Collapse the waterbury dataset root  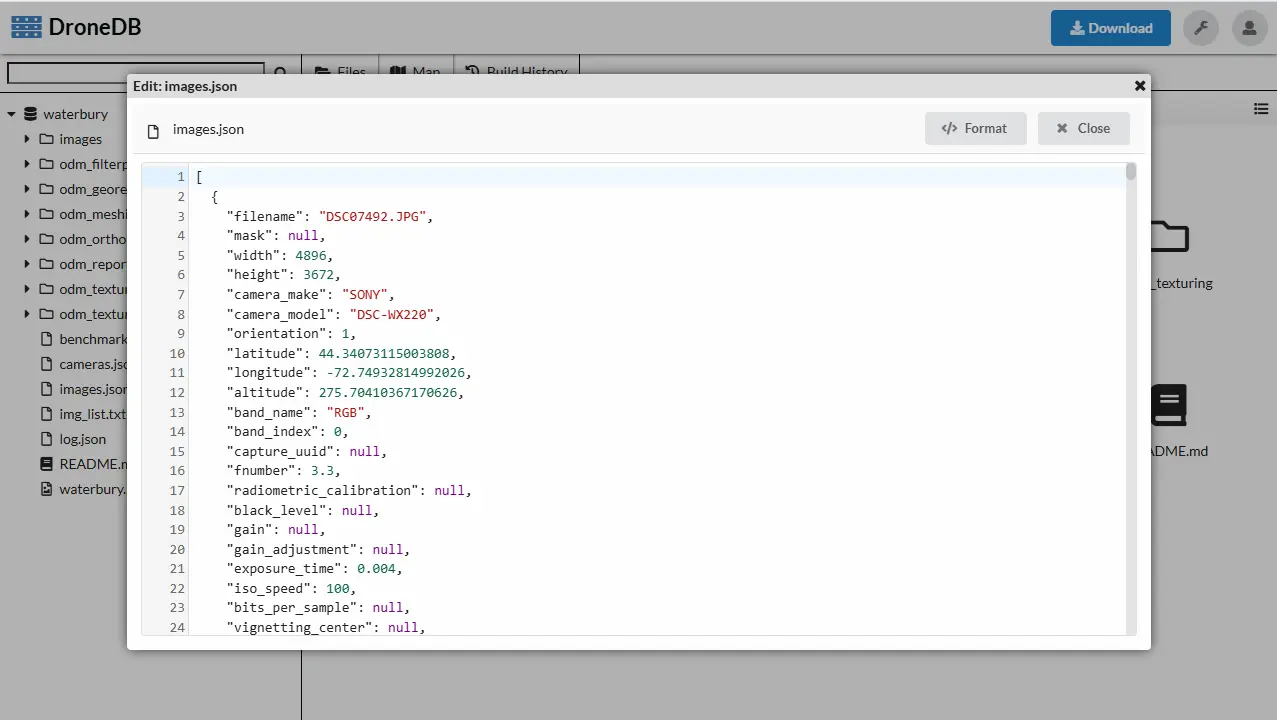pyautogui.click(x=11, y=114)
